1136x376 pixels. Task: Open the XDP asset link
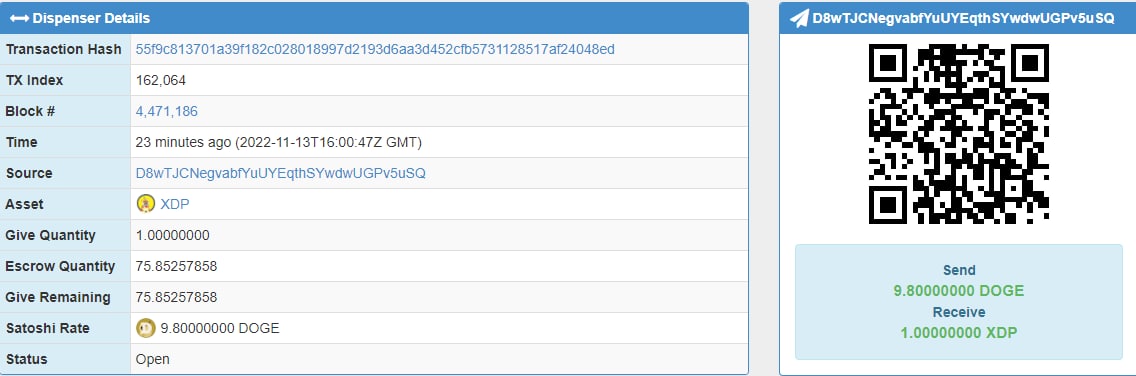[x=175, y=204]
